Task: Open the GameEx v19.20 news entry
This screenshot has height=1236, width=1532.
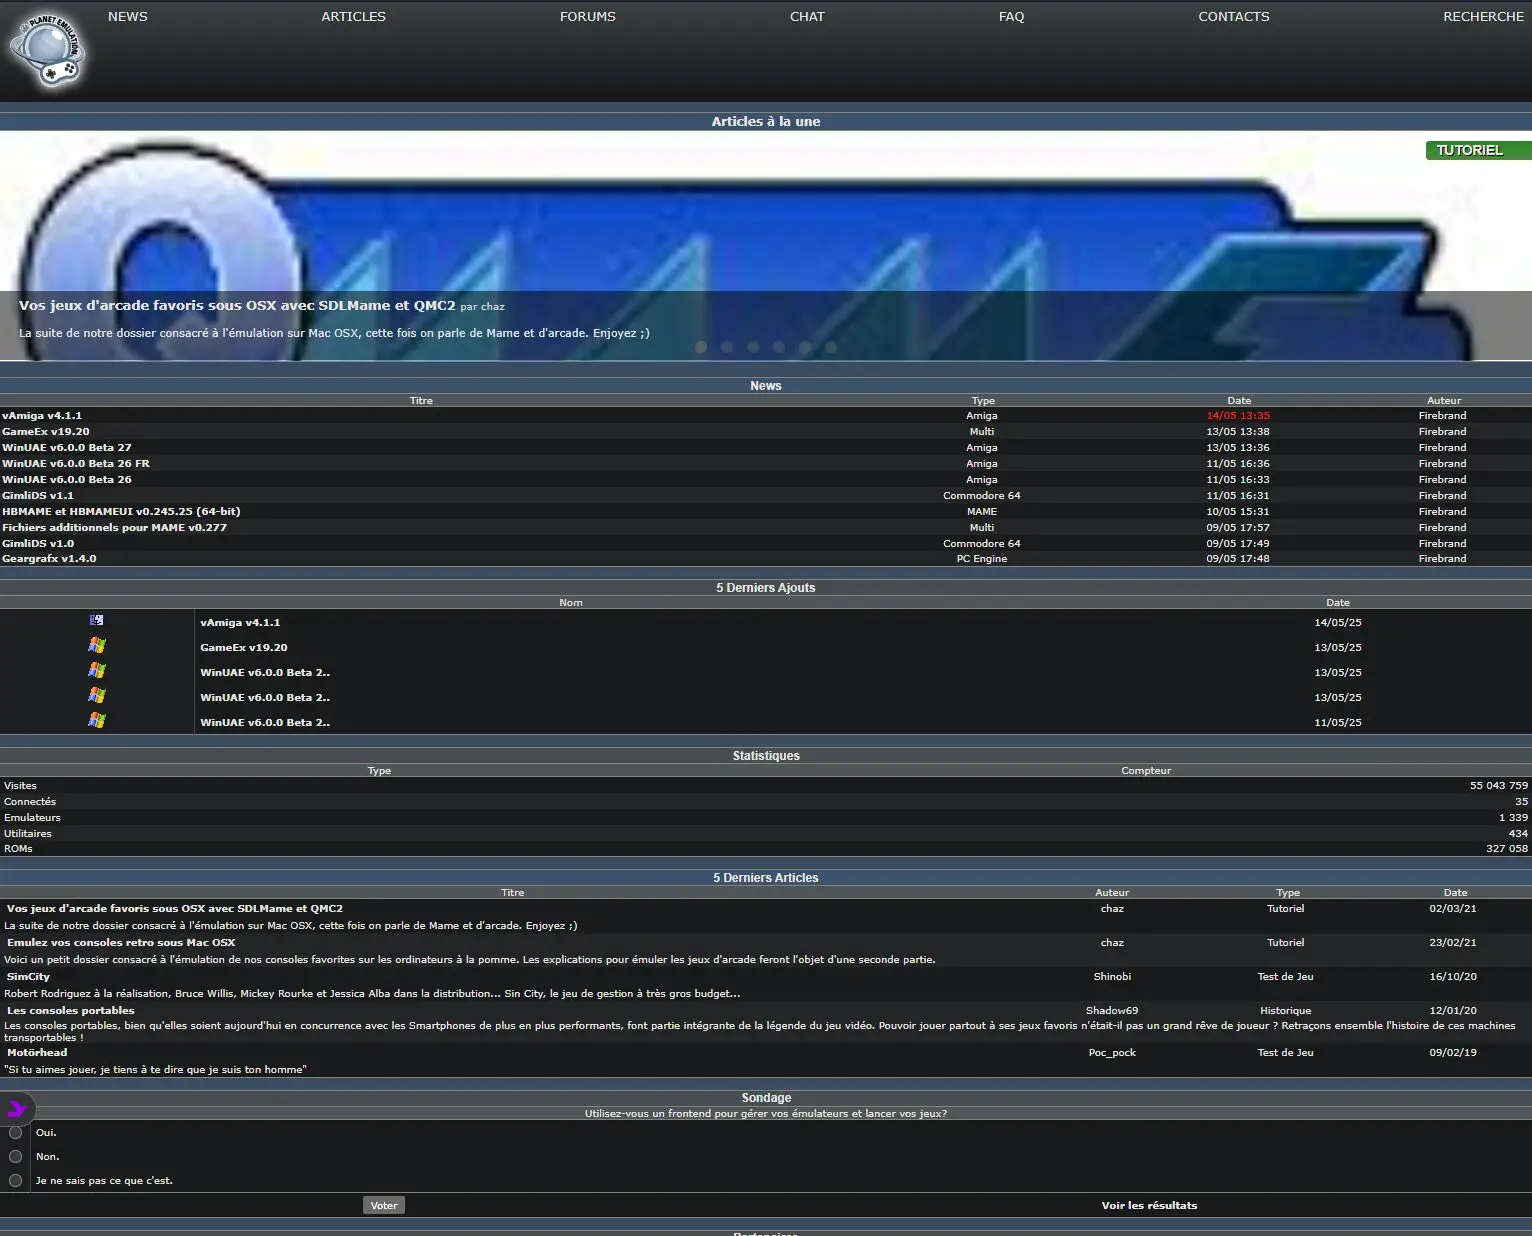Action: (46, 431)
